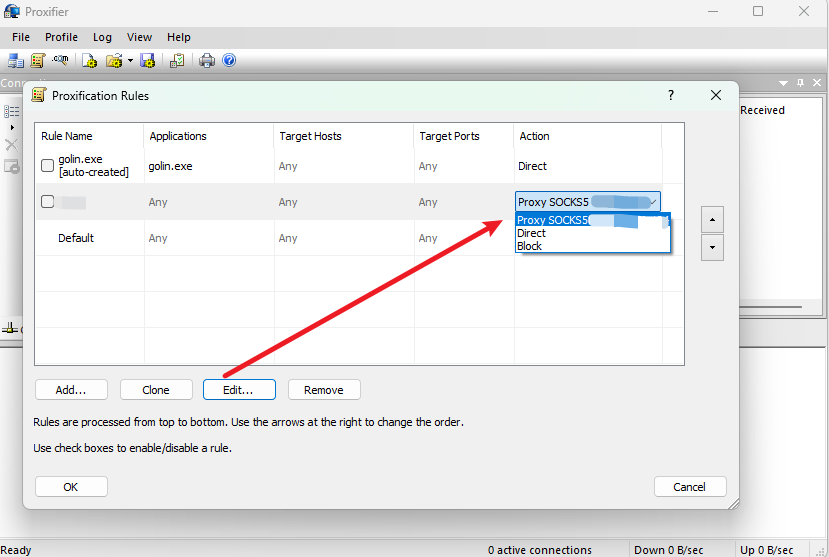Screen dimensions: 829x557
Task: Open the View menu
Action: (139, 38)
